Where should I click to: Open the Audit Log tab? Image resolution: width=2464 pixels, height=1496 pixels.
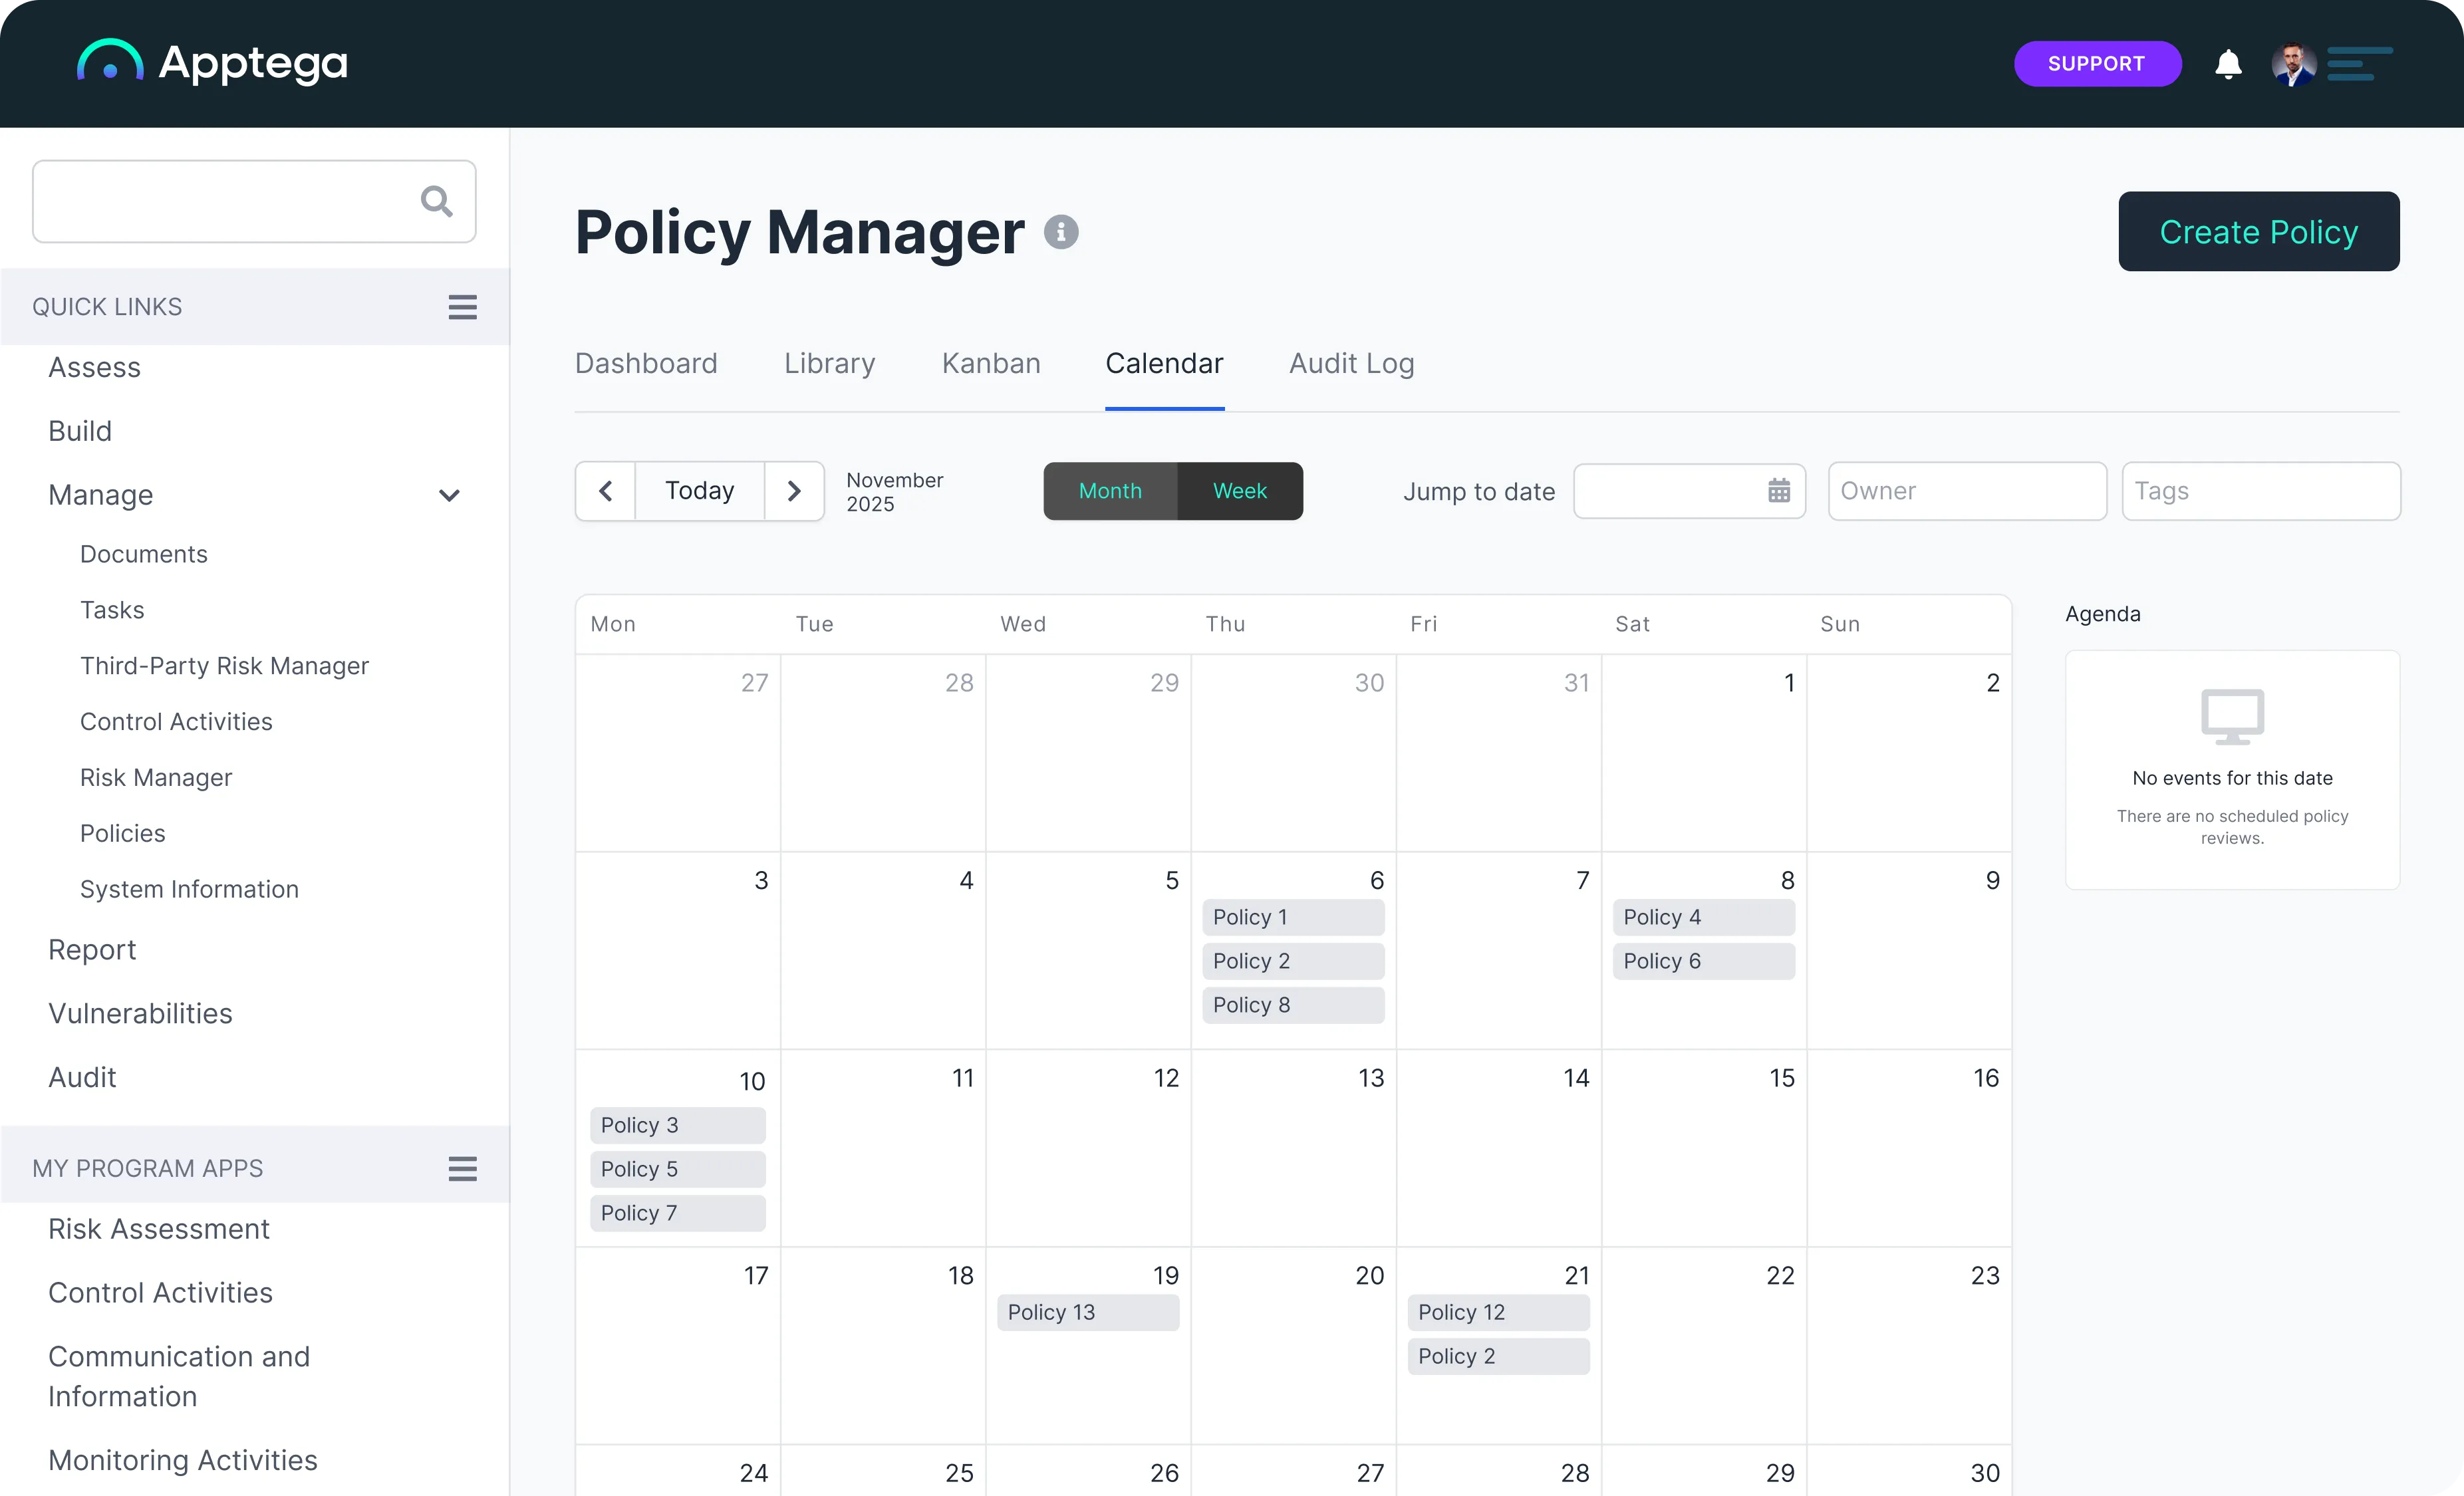coord(1351,363)
